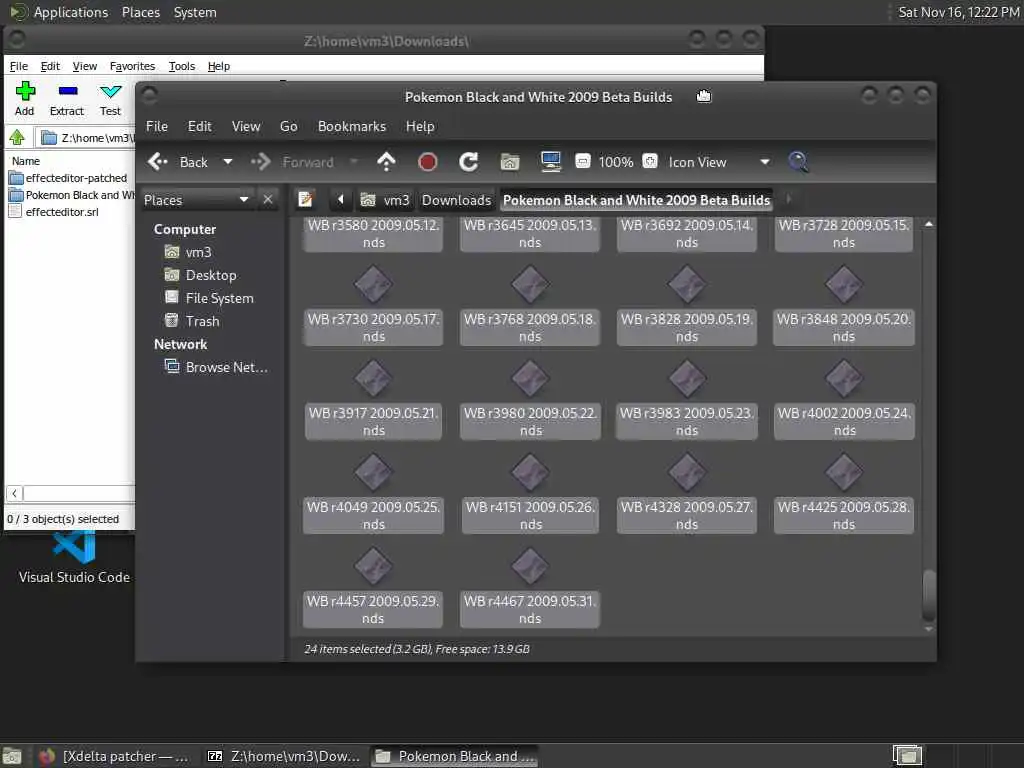Click the path bar left scroll arrow
1024x768 pixels.
[x=340, y=199]
